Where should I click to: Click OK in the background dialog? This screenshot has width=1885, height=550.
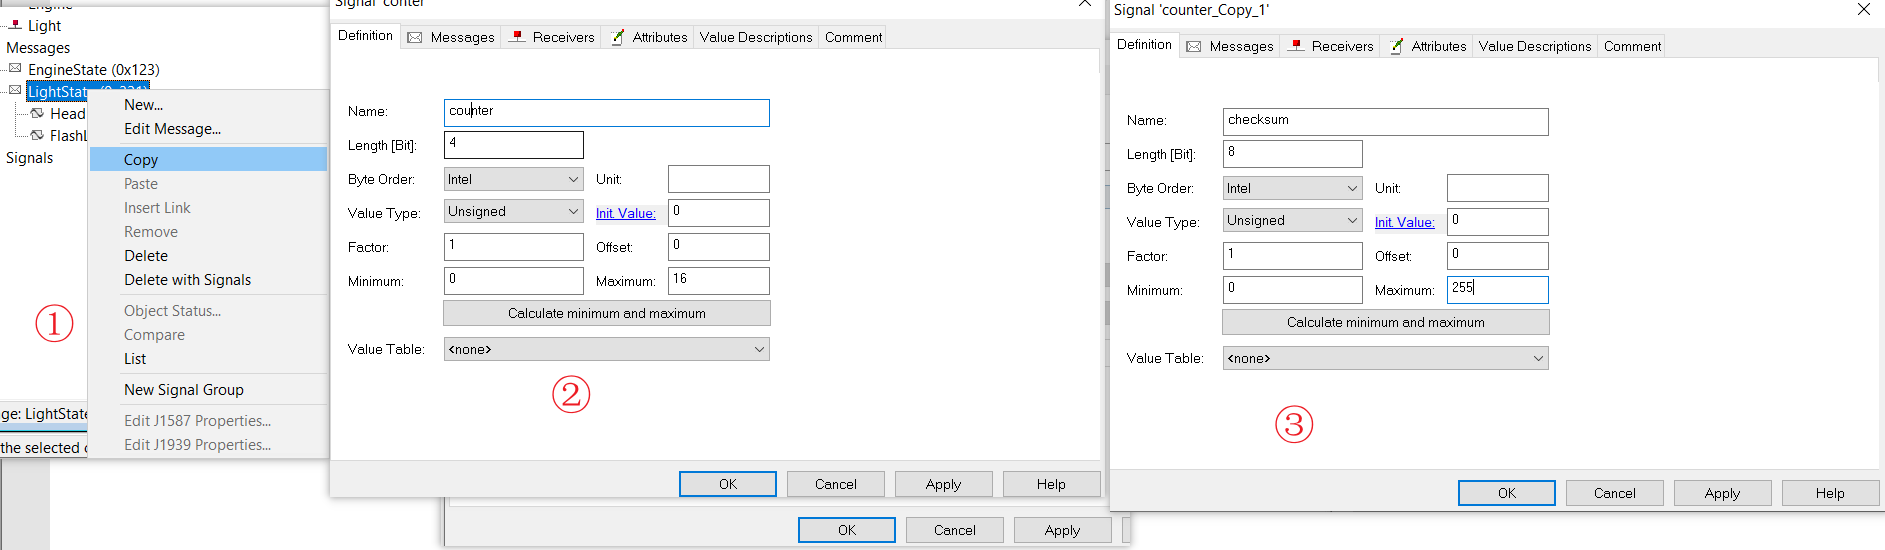847,530
